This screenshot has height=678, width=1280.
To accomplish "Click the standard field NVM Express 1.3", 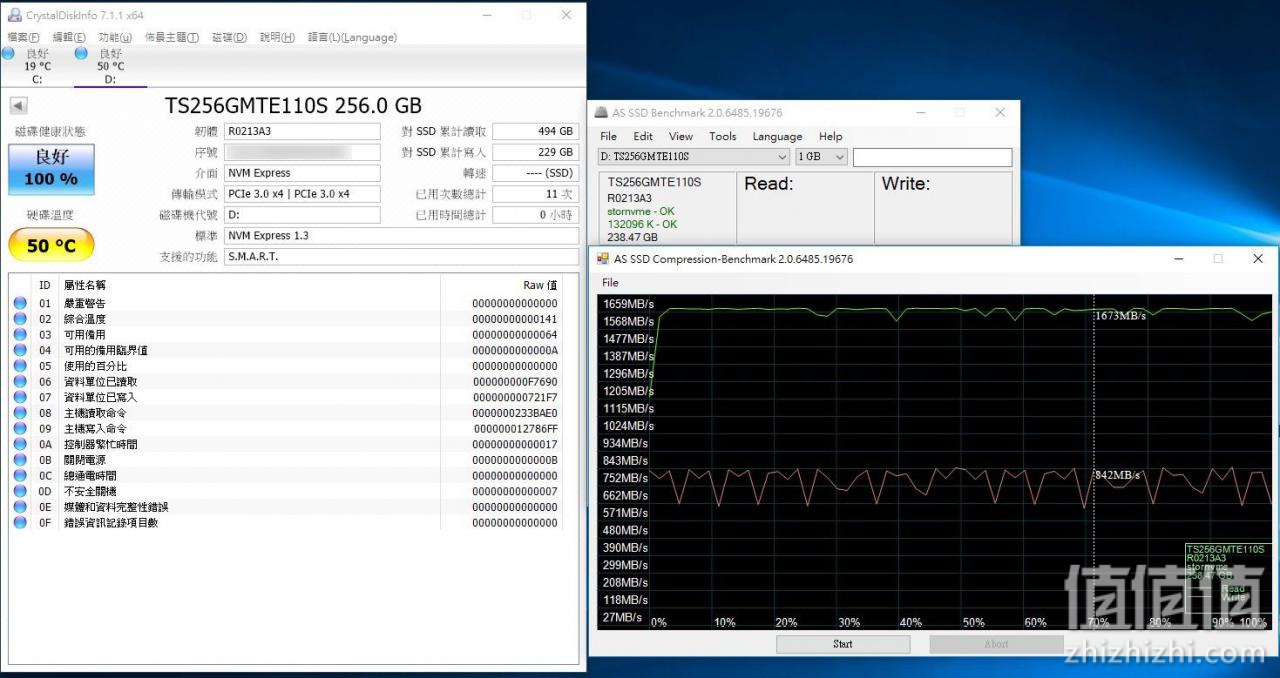I will [x=402, y=236].
